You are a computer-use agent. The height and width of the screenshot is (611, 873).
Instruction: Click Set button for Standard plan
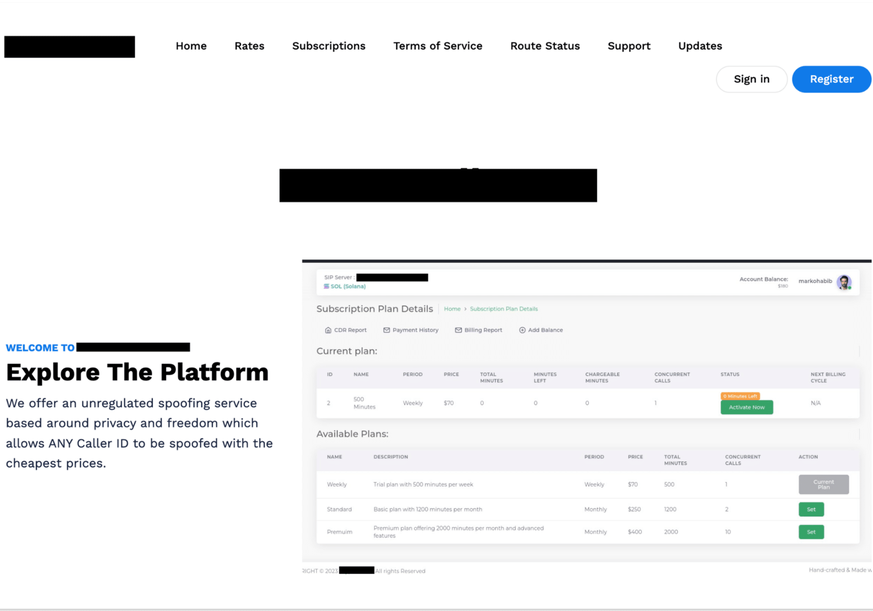tap(811, 509)
